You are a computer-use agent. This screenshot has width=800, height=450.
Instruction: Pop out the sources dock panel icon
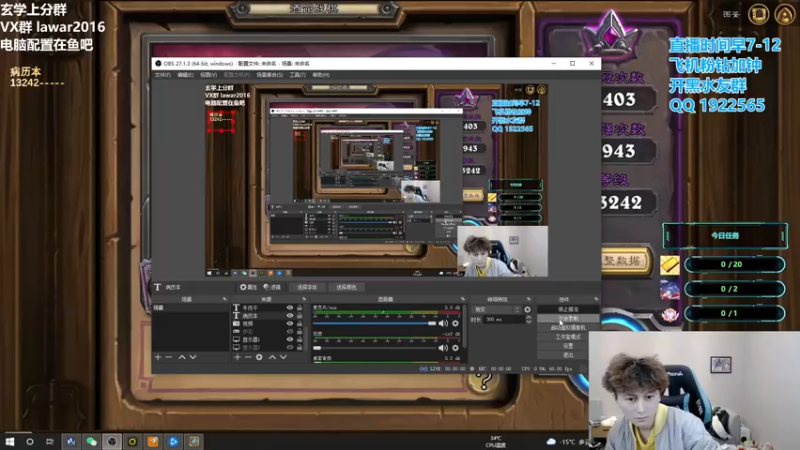pos(304,299)
